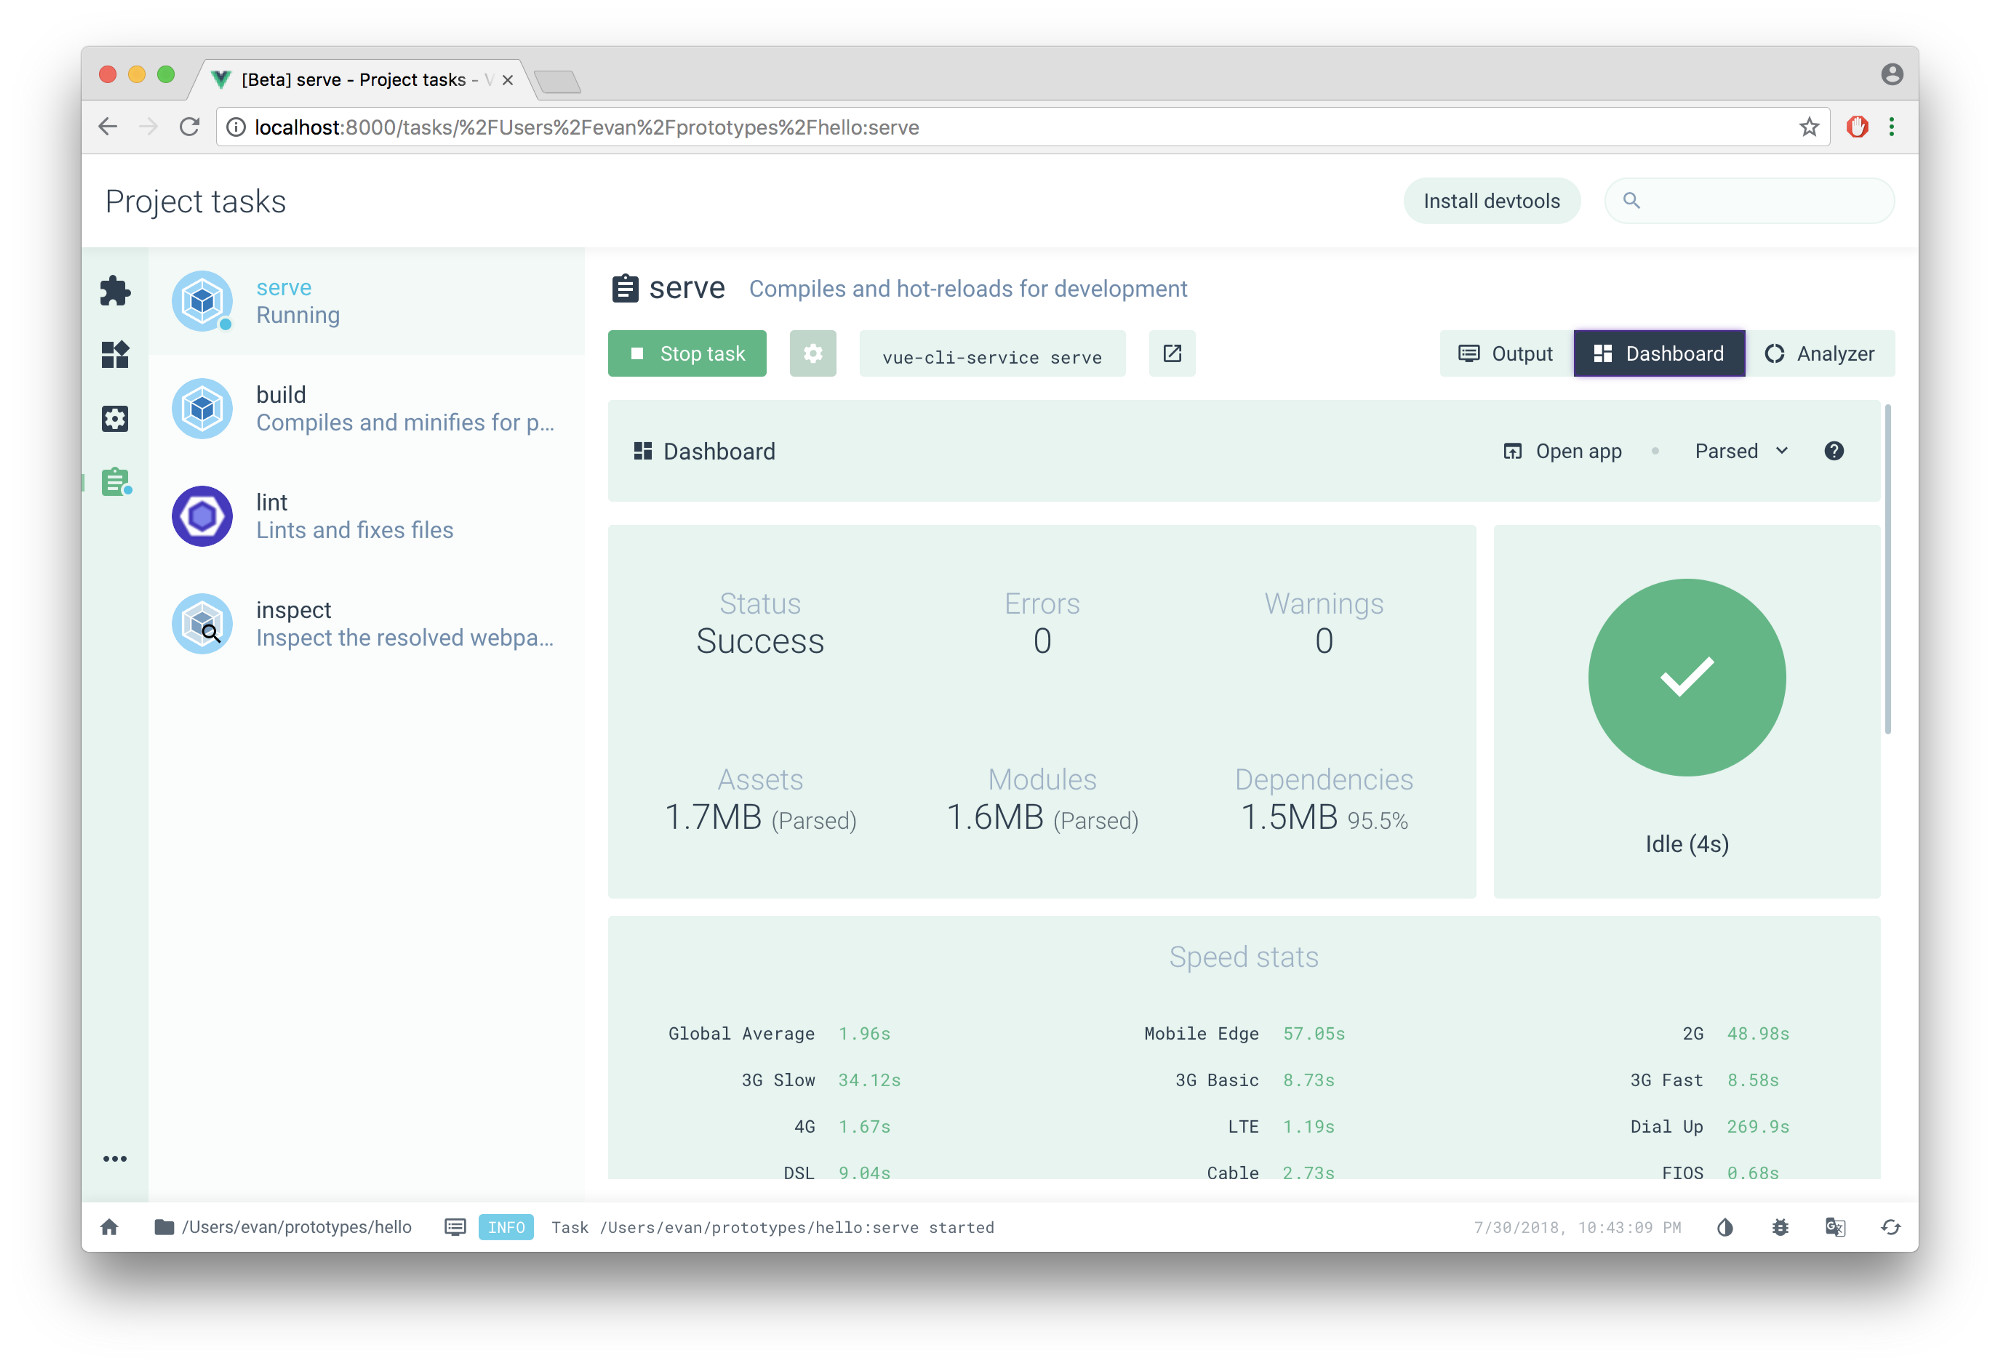Image resolution: width=2000 pixels, height=1368 pixels.
Task: Open the Configuration gear sidebar icon
Action: (x=115, y=418)
